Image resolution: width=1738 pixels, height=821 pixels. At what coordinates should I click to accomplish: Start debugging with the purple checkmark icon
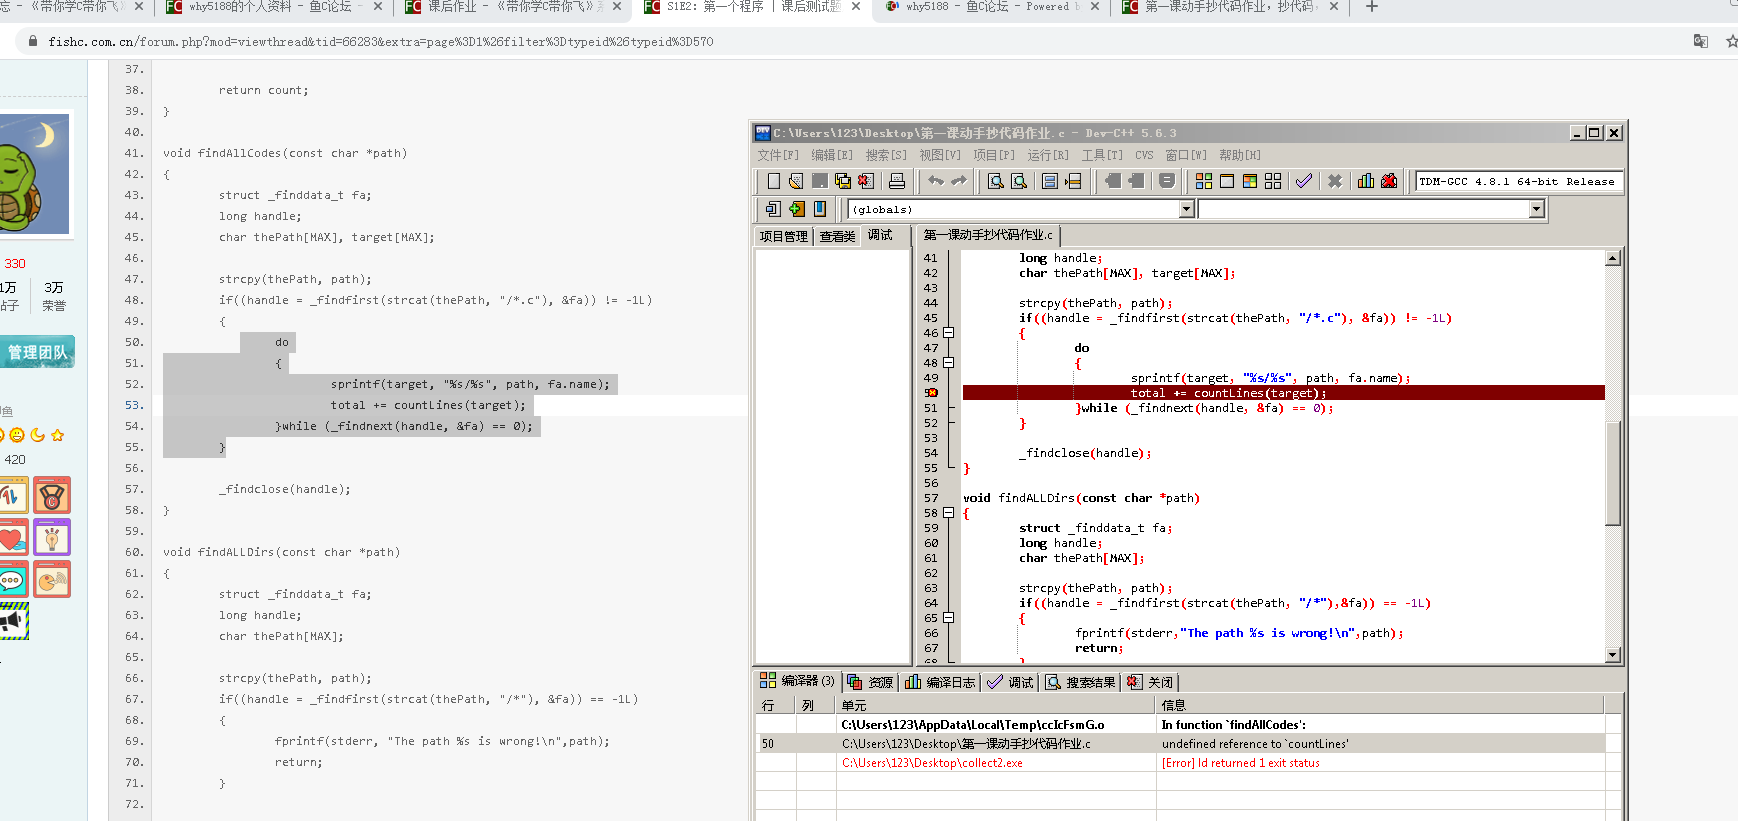click(x=1304, y=181)
